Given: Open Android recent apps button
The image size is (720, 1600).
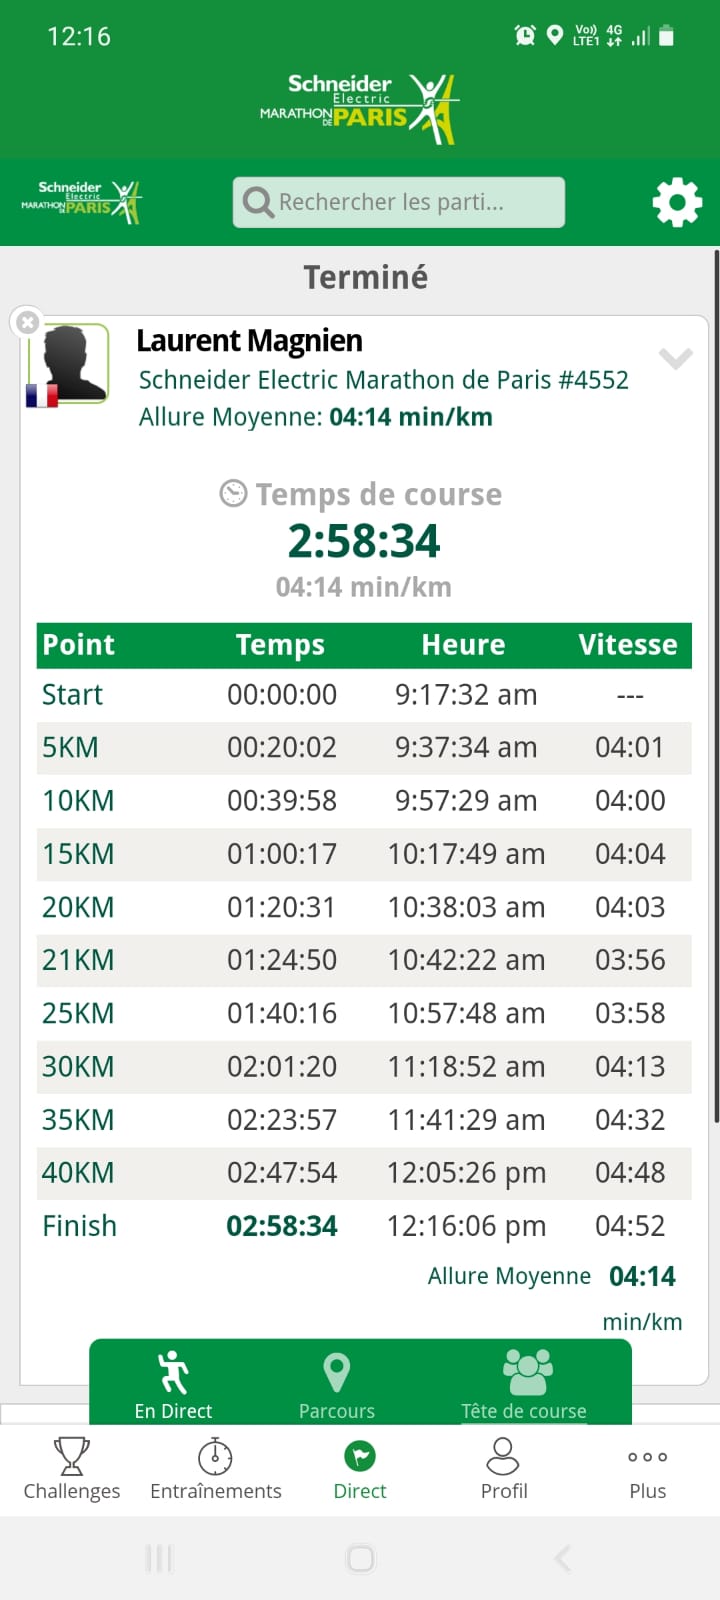Looking at the screenshot, I should 159,1558.
